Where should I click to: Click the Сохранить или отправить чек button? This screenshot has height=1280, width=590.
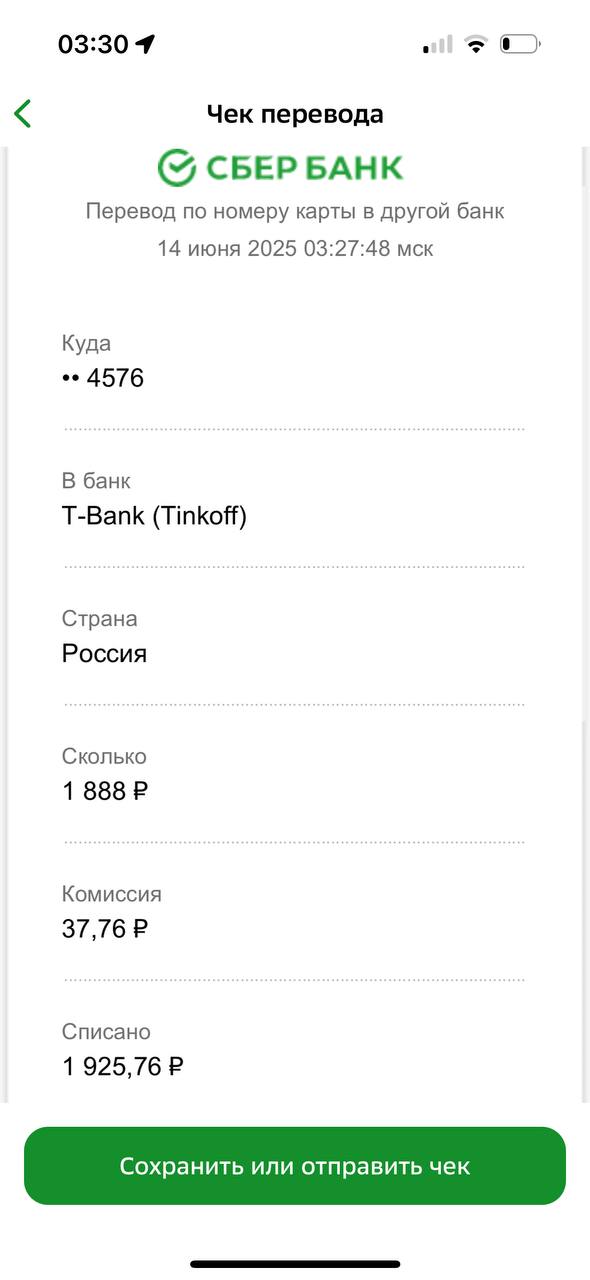295,1166
